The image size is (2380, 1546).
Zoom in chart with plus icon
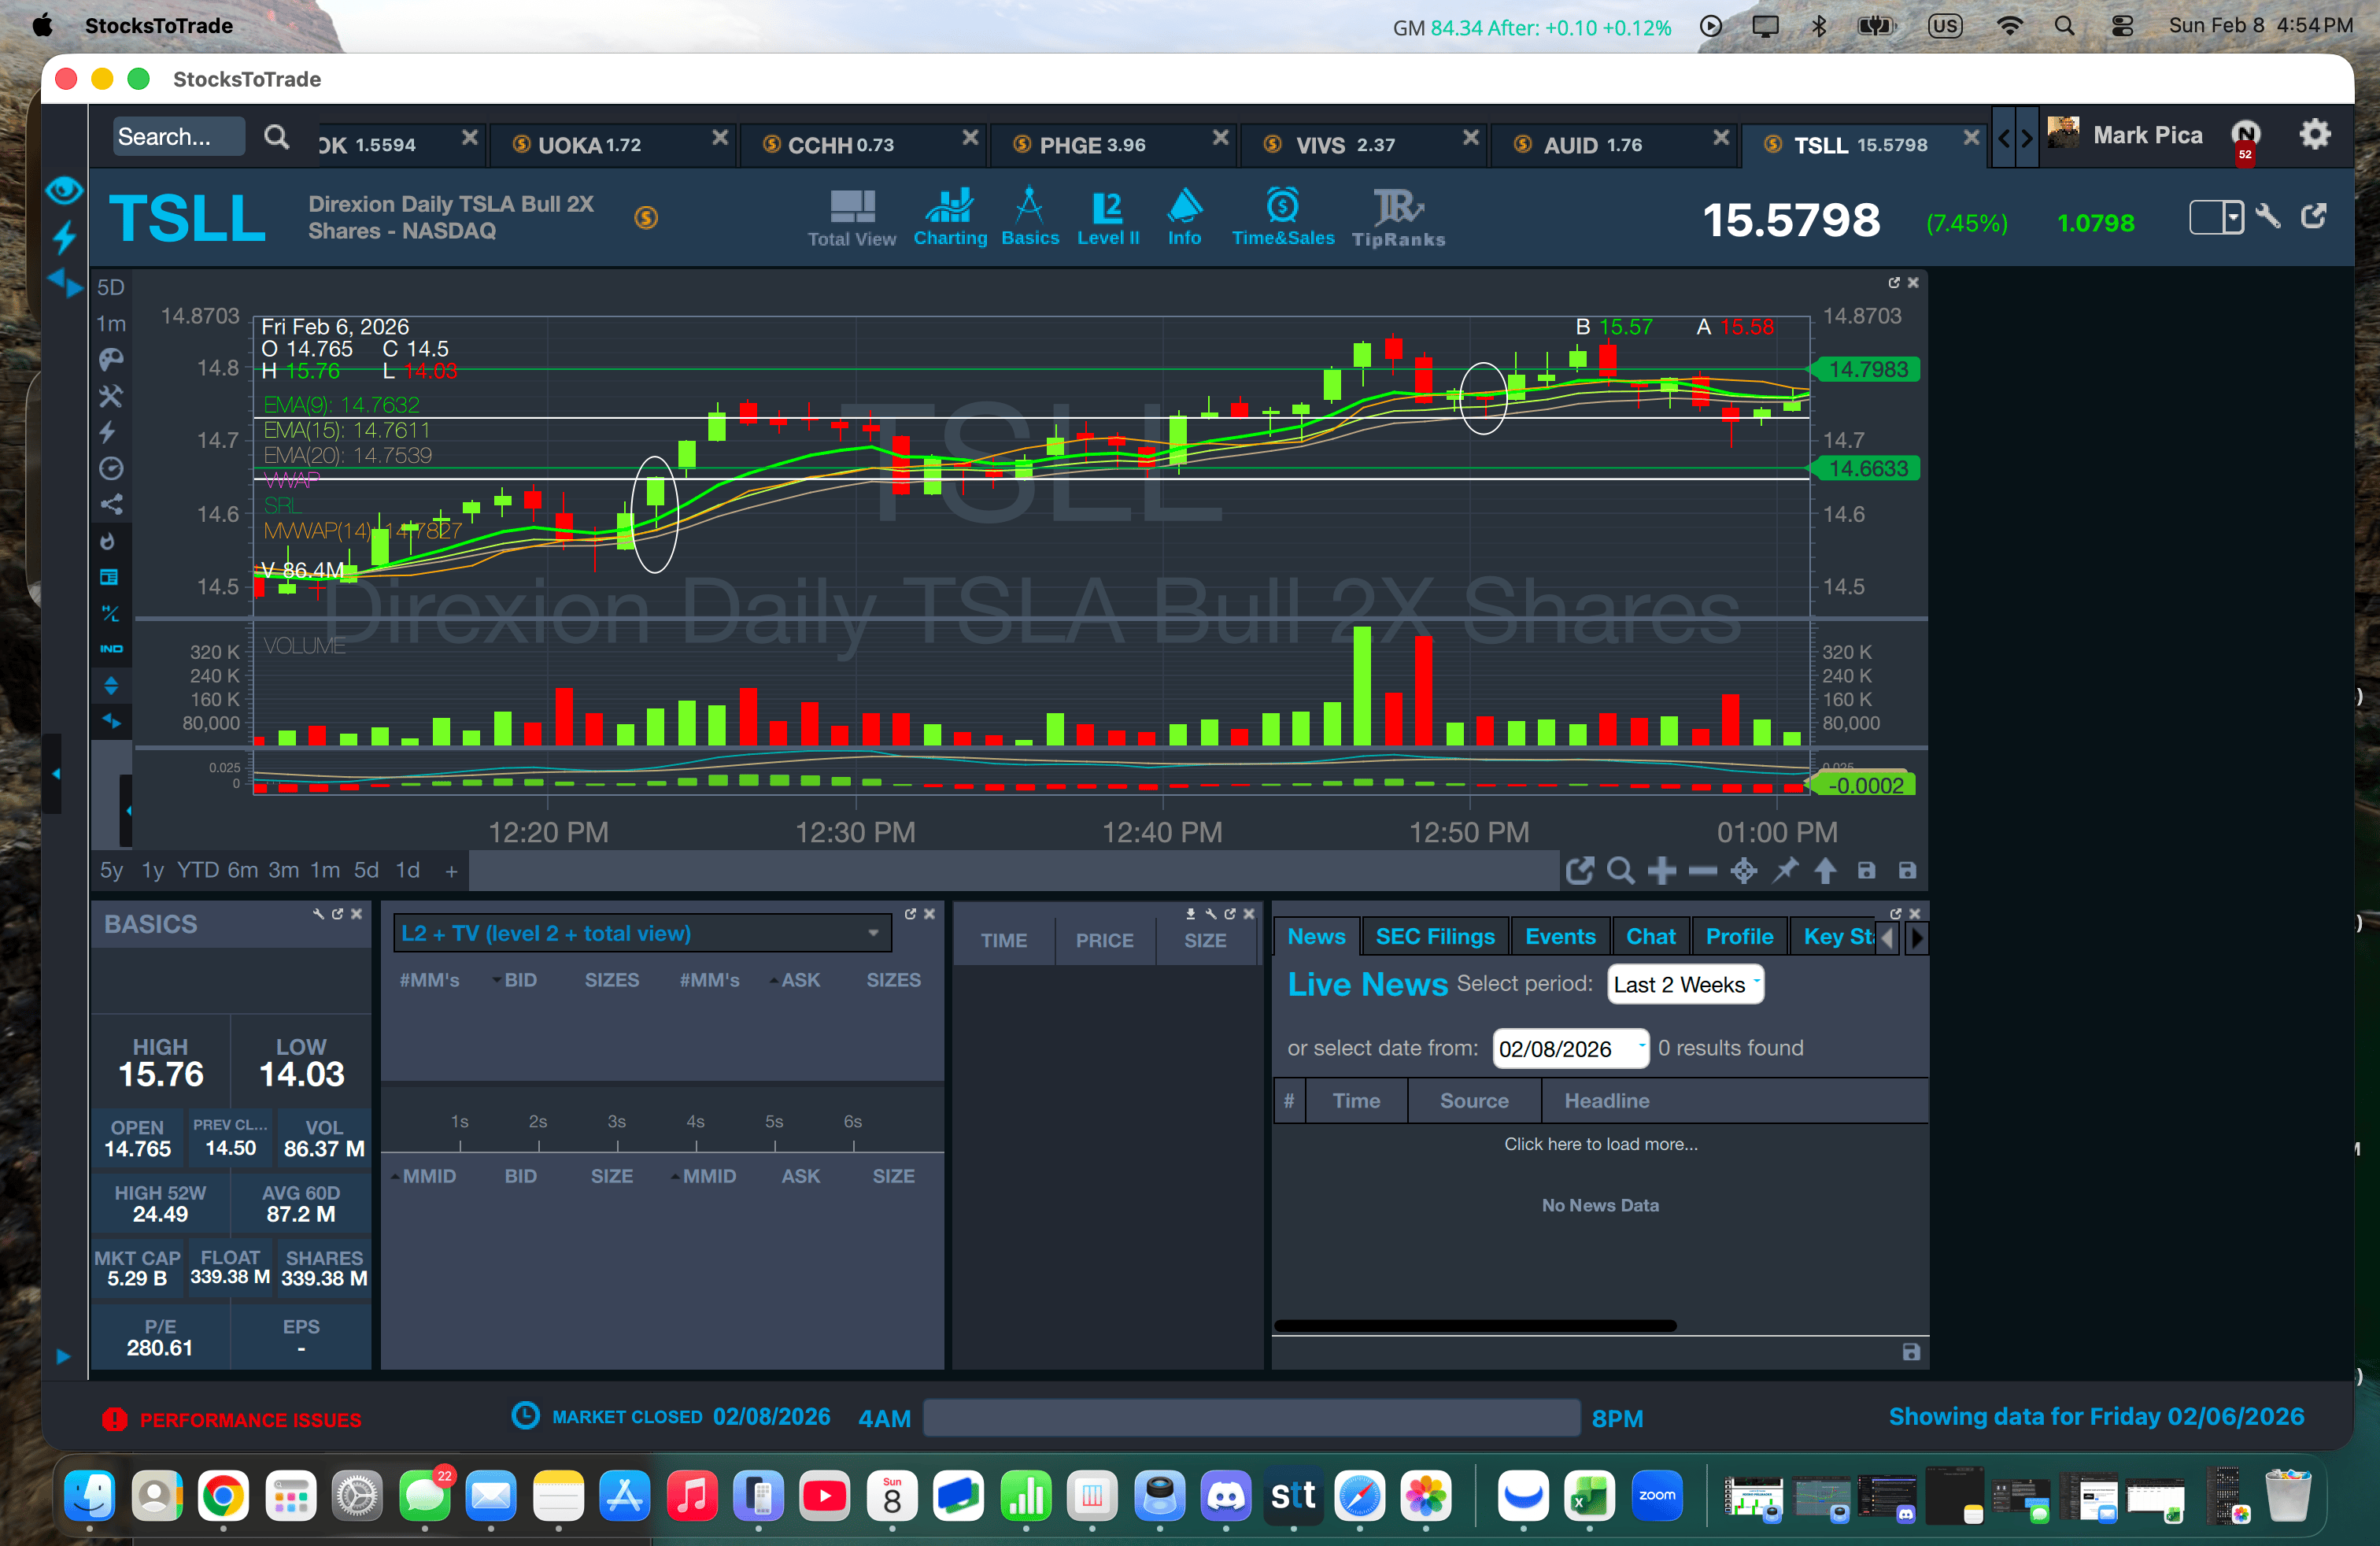click(1661, 871)
